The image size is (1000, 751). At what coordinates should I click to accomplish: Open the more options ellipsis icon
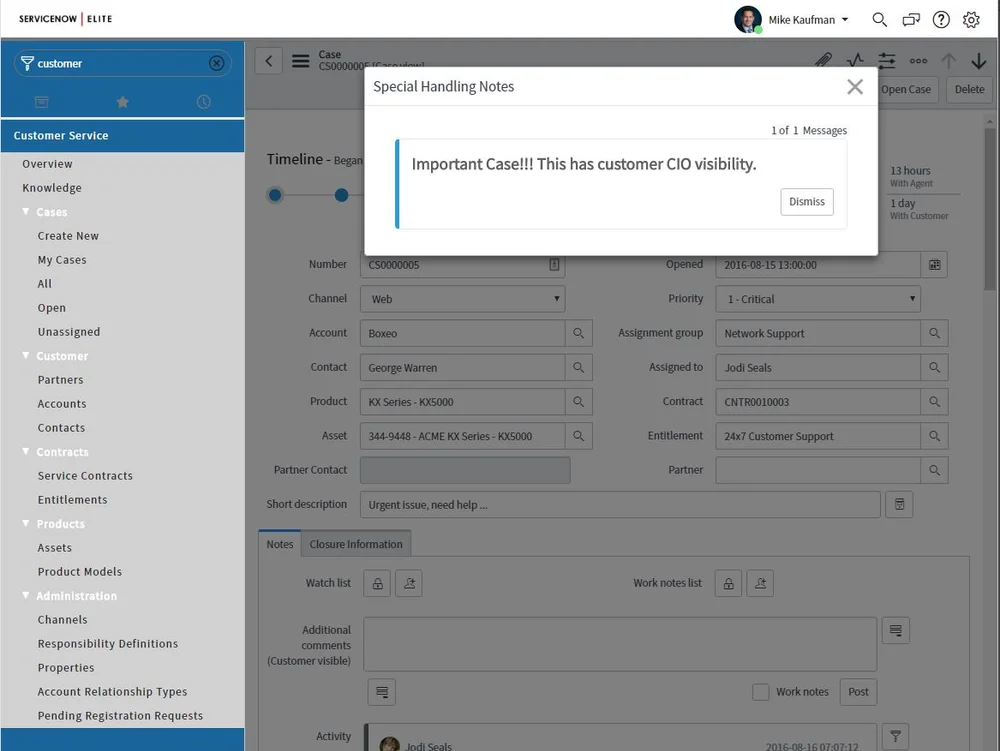click(x=918, y=60)
